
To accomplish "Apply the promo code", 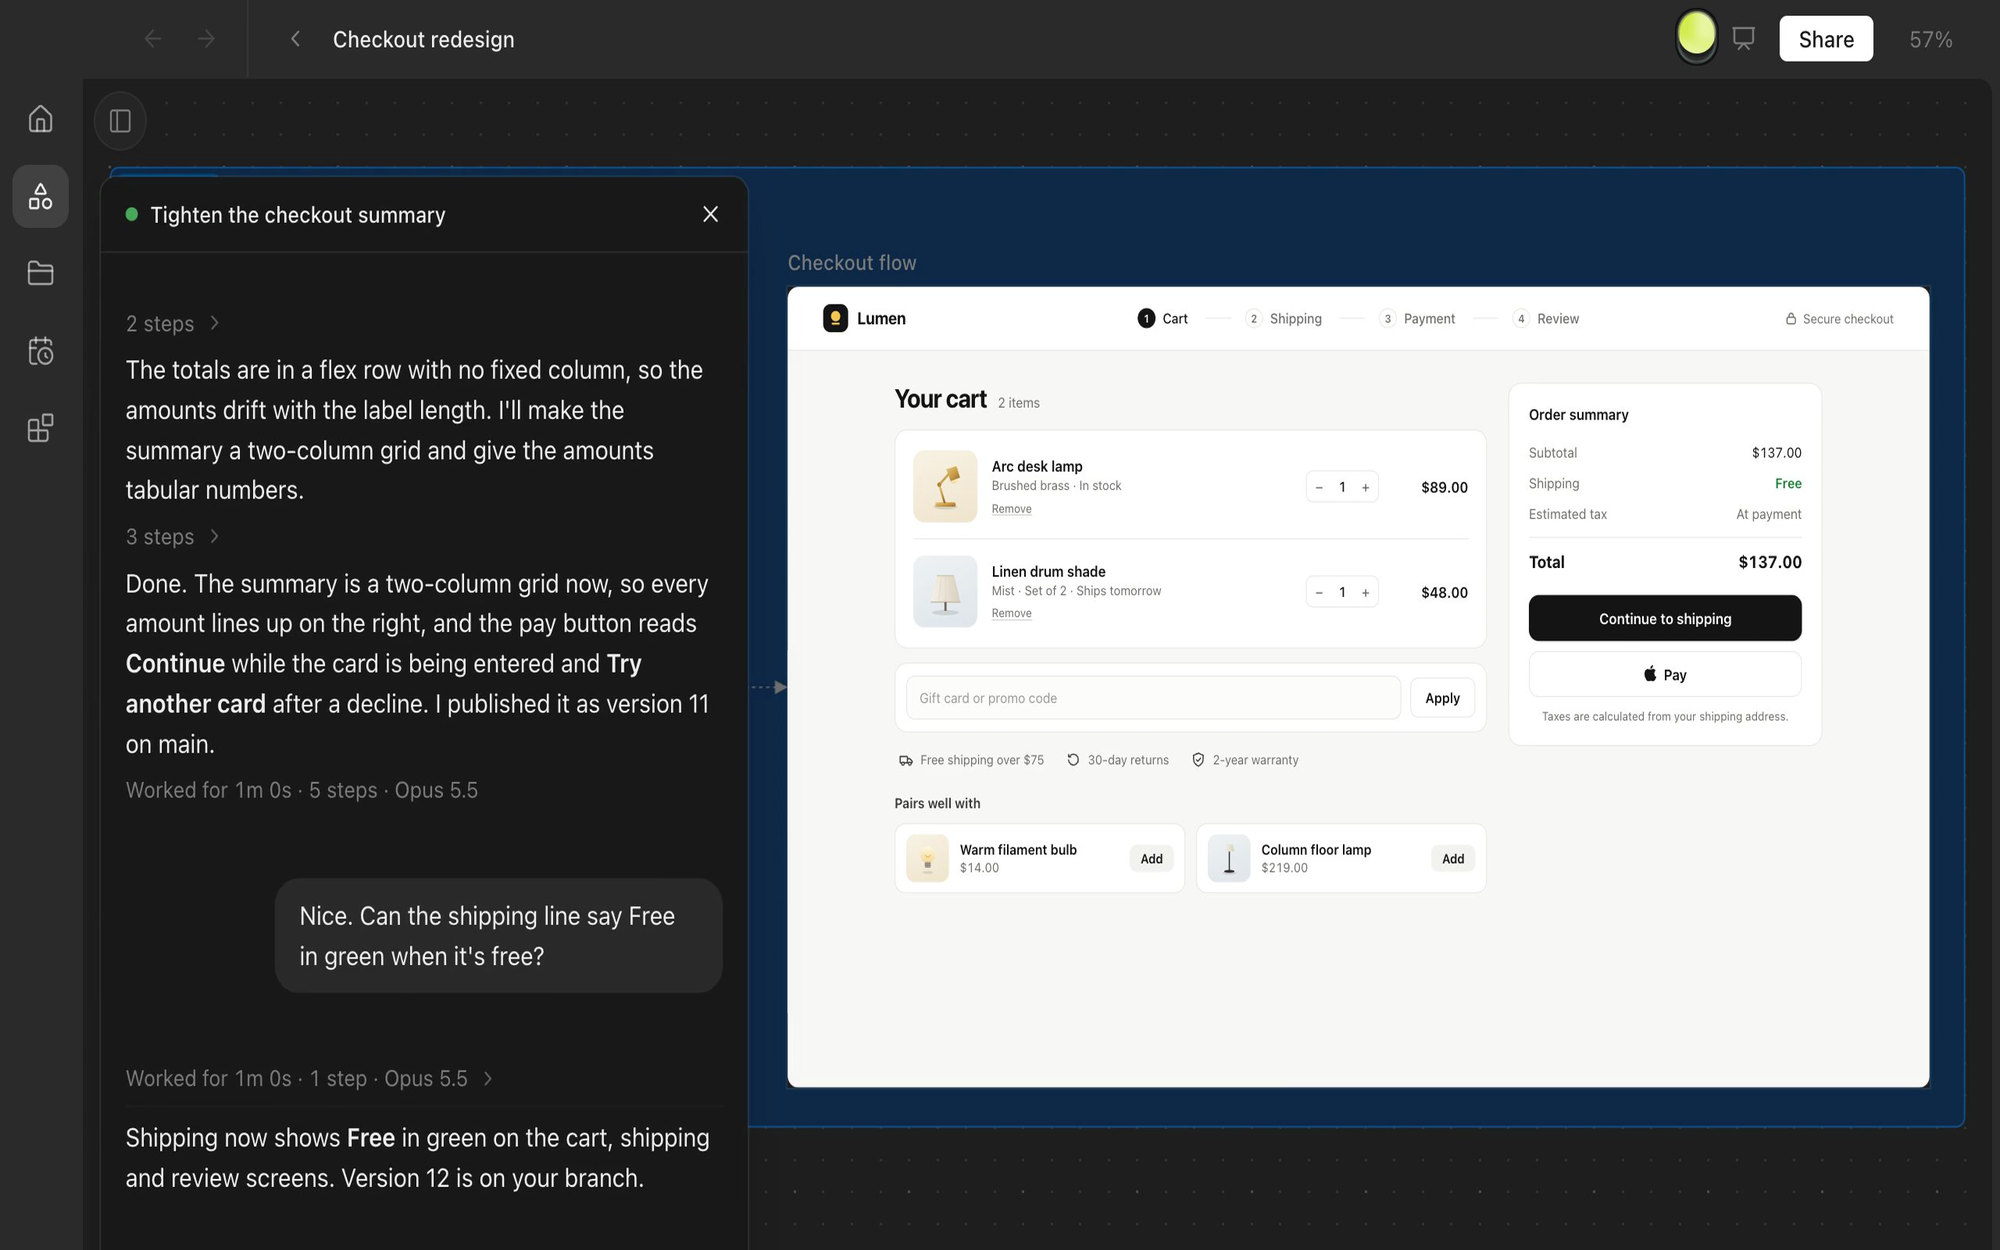I will pos(1442,698).
